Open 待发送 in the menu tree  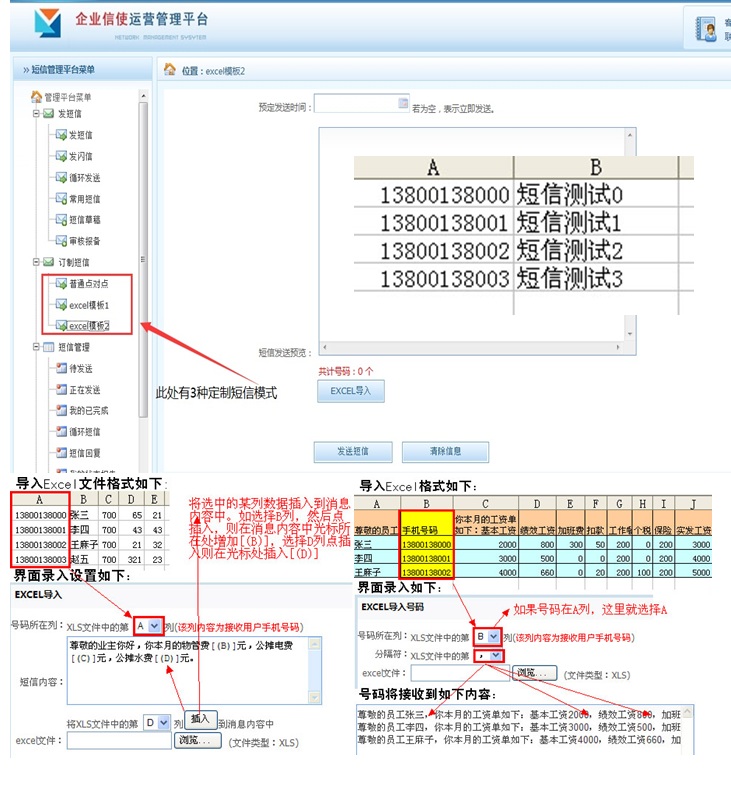pos(80,368)
